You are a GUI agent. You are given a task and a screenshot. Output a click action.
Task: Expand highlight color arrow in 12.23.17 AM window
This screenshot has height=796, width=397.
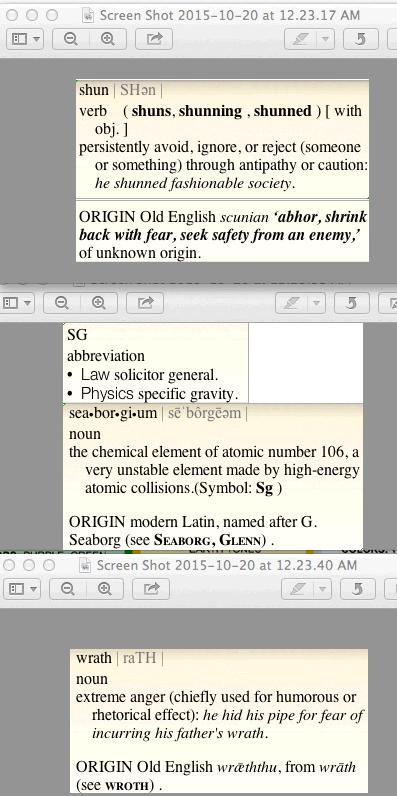[325, 39]
